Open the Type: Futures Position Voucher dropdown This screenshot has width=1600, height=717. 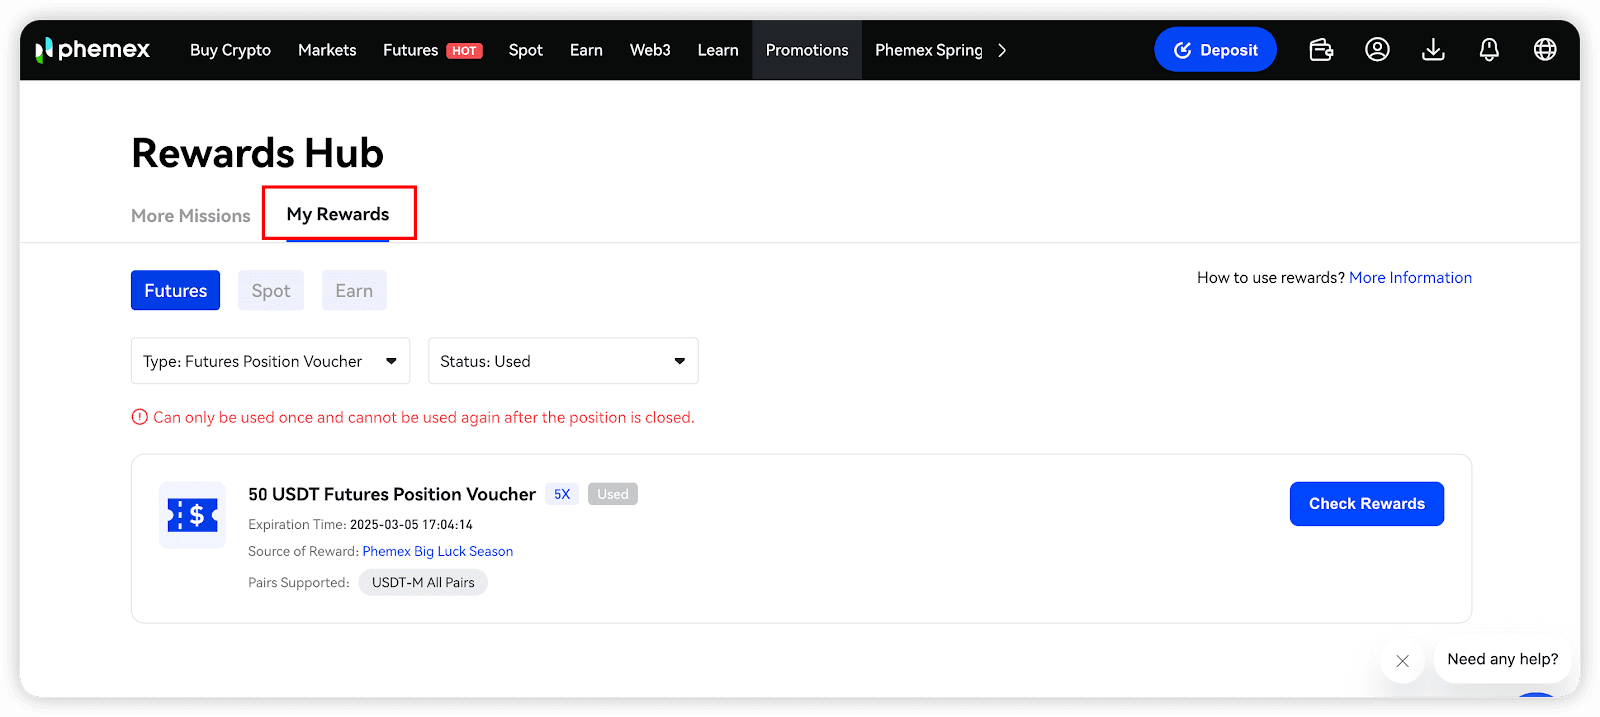point(270,361)
